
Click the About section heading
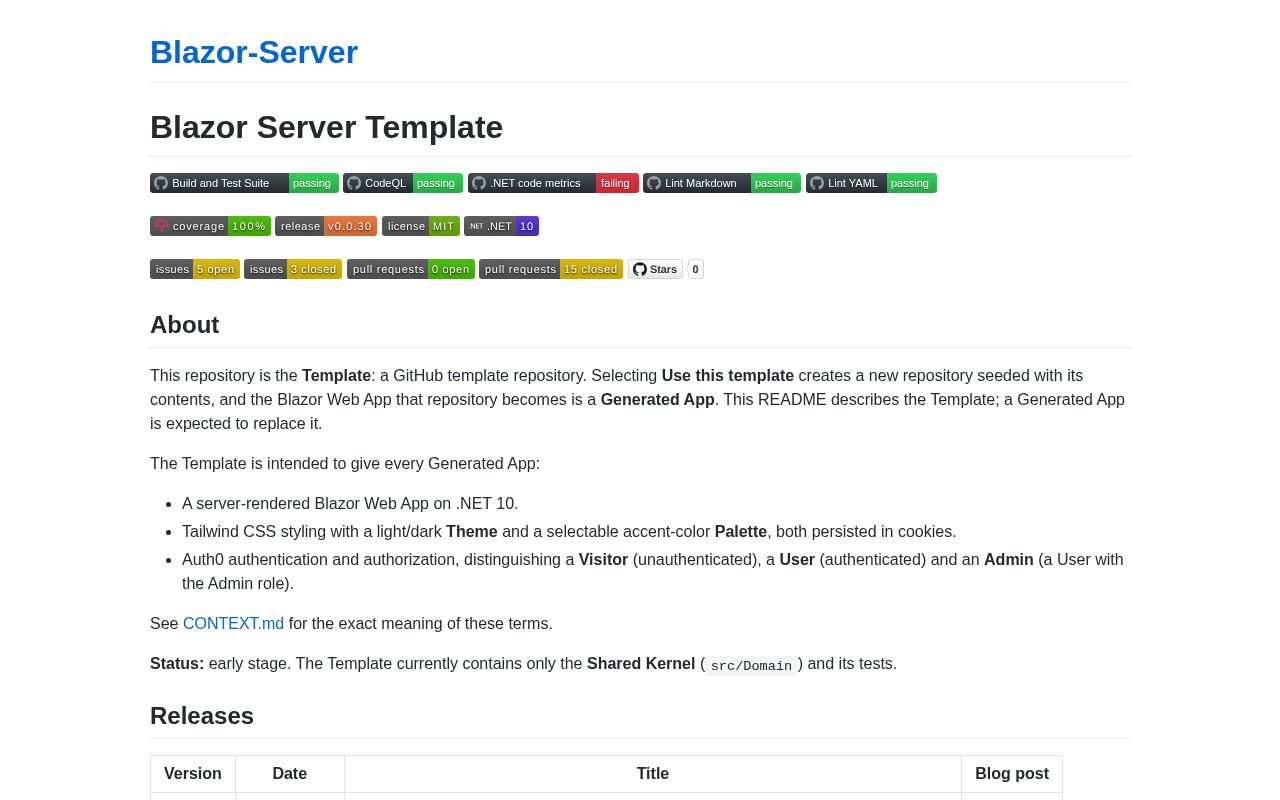tap(185, 325)
